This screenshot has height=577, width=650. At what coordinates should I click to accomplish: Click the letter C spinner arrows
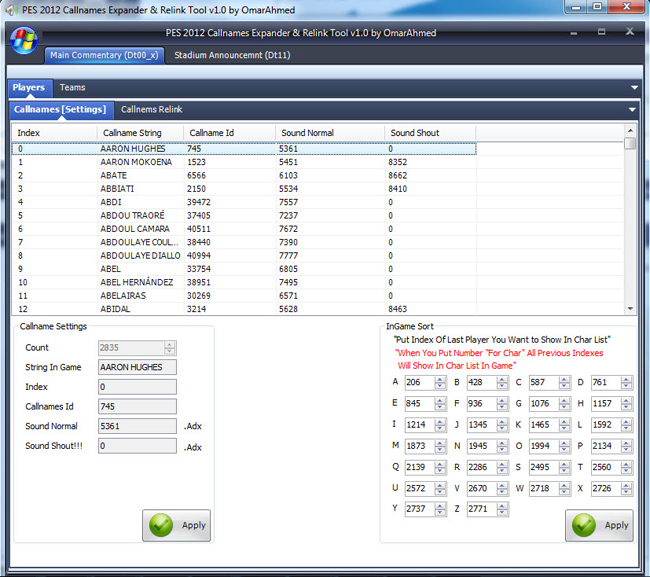(565, 383)
